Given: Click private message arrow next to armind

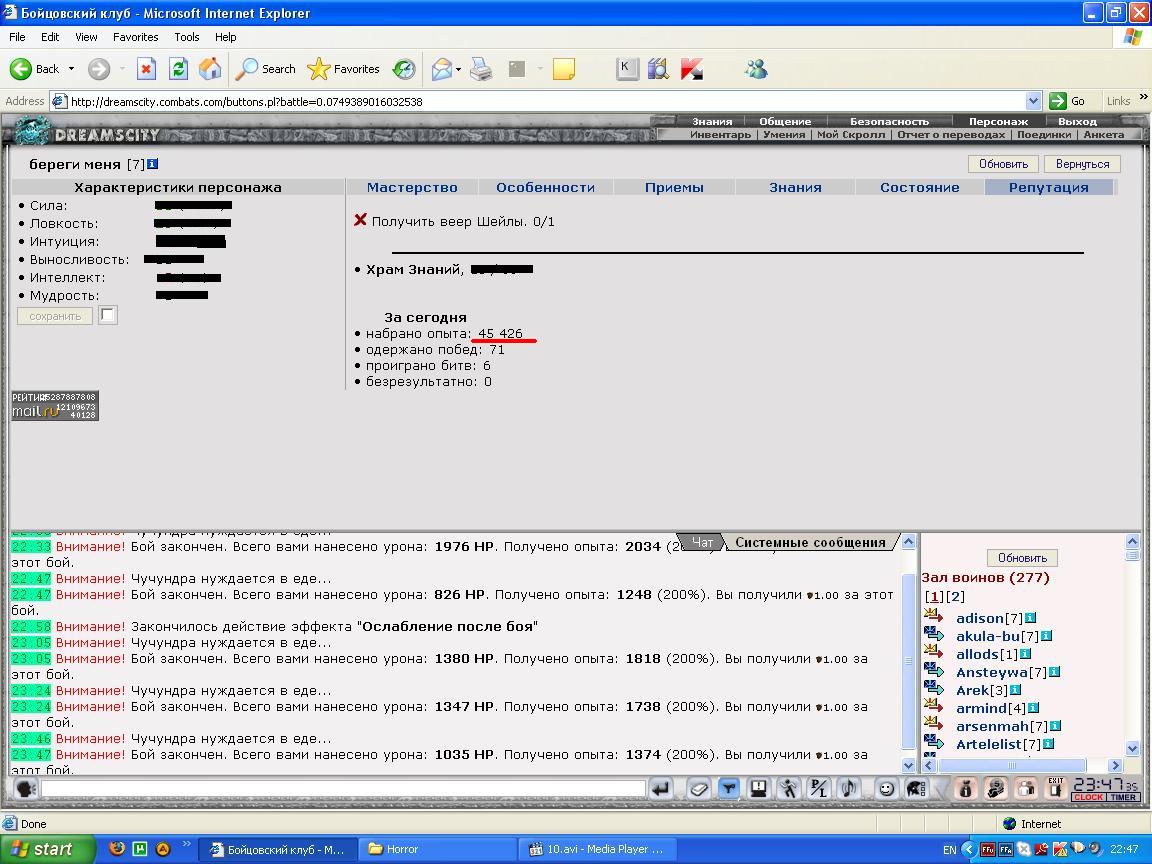Looking at the screenshot, I should click(x=934, y=707).
